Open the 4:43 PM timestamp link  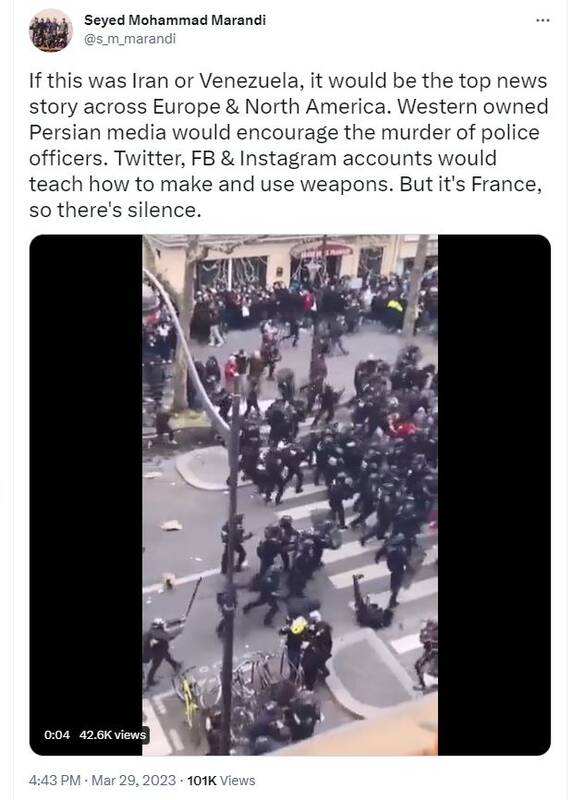coord(55,781)
